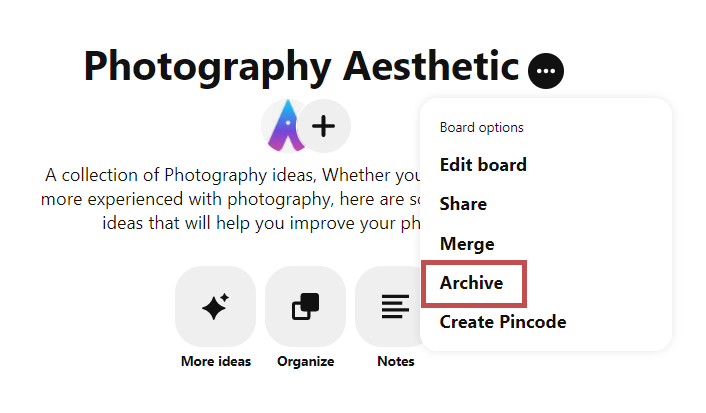Click the More ideas sparkle icon
The height and width of the screenshot is (413, 706).
coord(215,306)
